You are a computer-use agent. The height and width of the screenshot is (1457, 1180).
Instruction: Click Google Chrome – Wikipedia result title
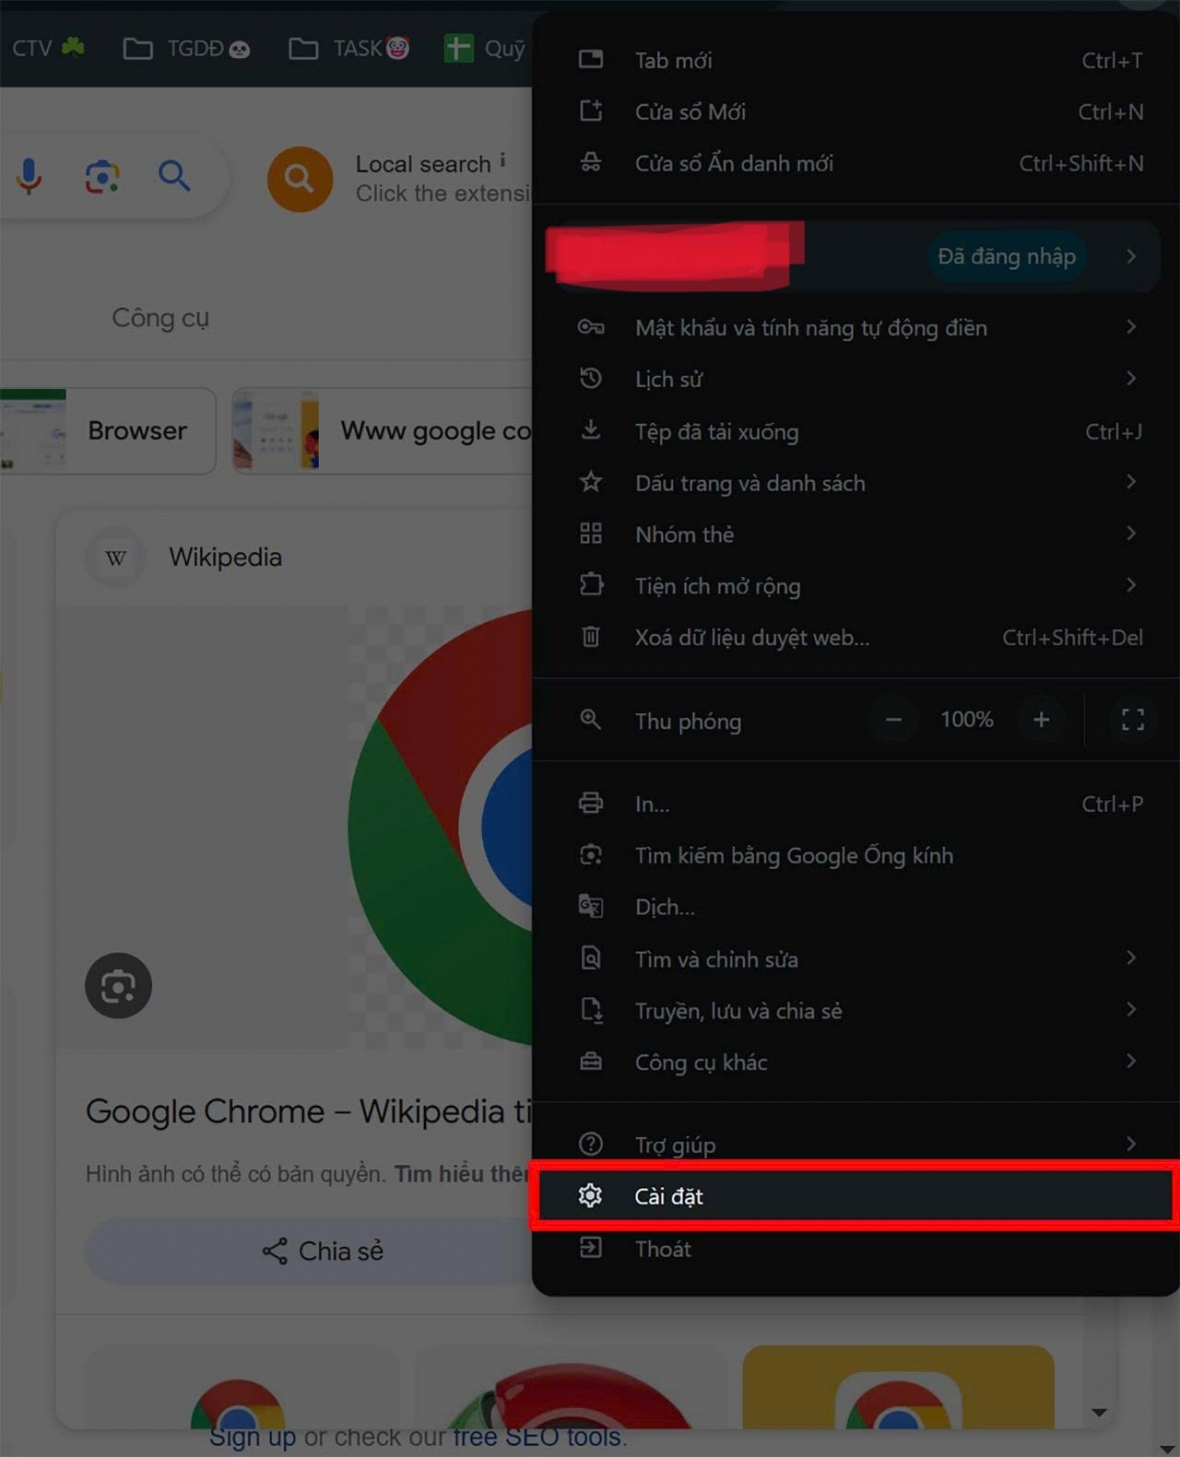[309, 1111]
